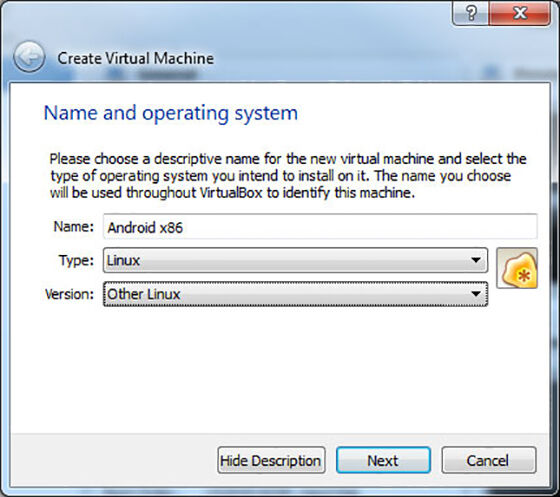Focus the Name field containing Android x86

coord(320,227)
